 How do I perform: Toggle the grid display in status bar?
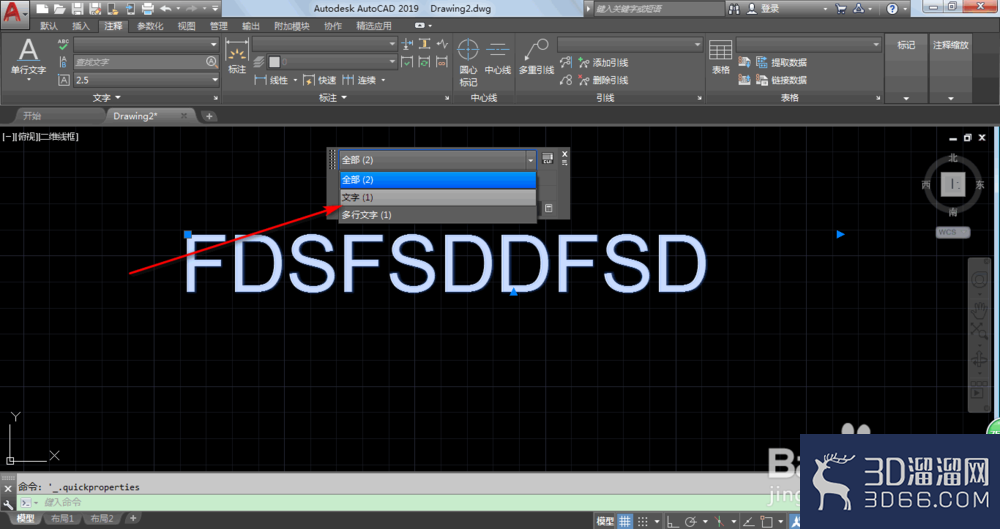tap(624, 521)
